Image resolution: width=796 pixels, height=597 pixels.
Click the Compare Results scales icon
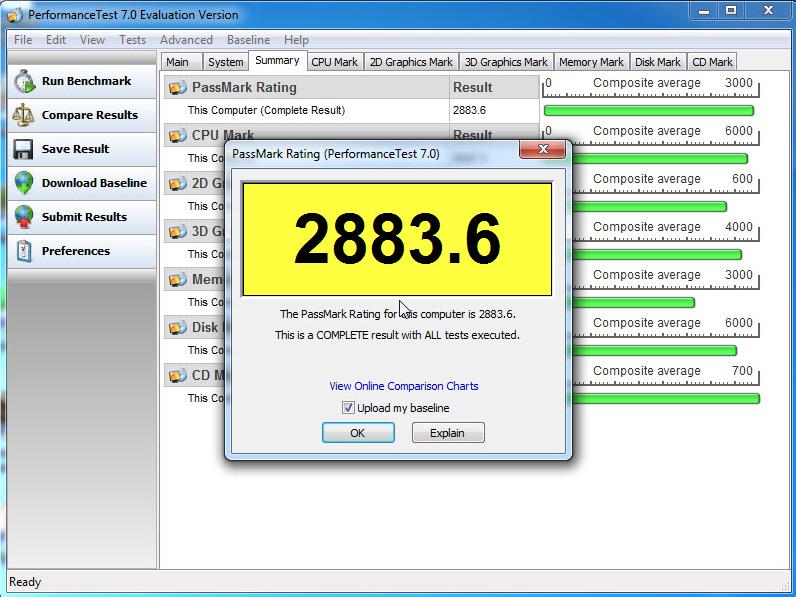pyautogui.click(x=24, y=115)
